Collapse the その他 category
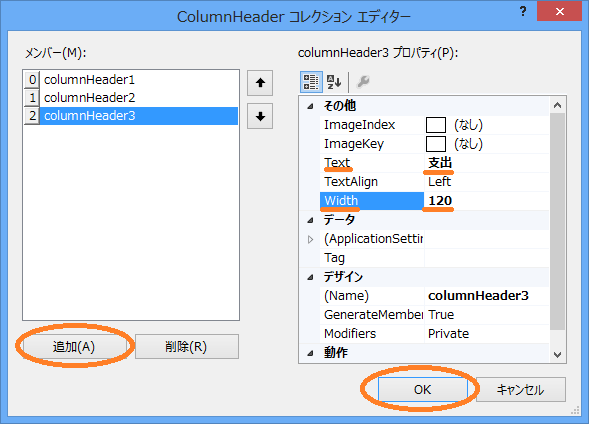 [x=310, y=106]
